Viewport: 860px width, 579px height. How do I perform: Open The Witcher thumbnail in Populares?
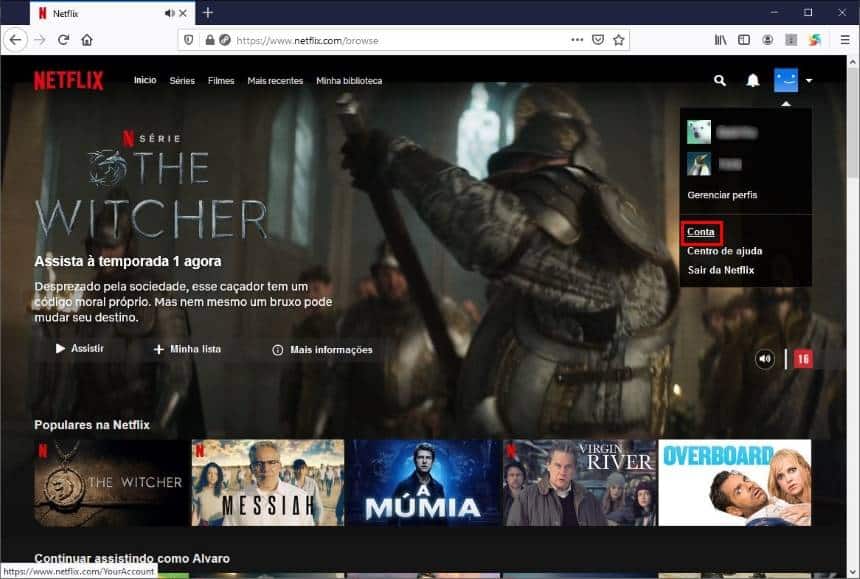[111, 482]
